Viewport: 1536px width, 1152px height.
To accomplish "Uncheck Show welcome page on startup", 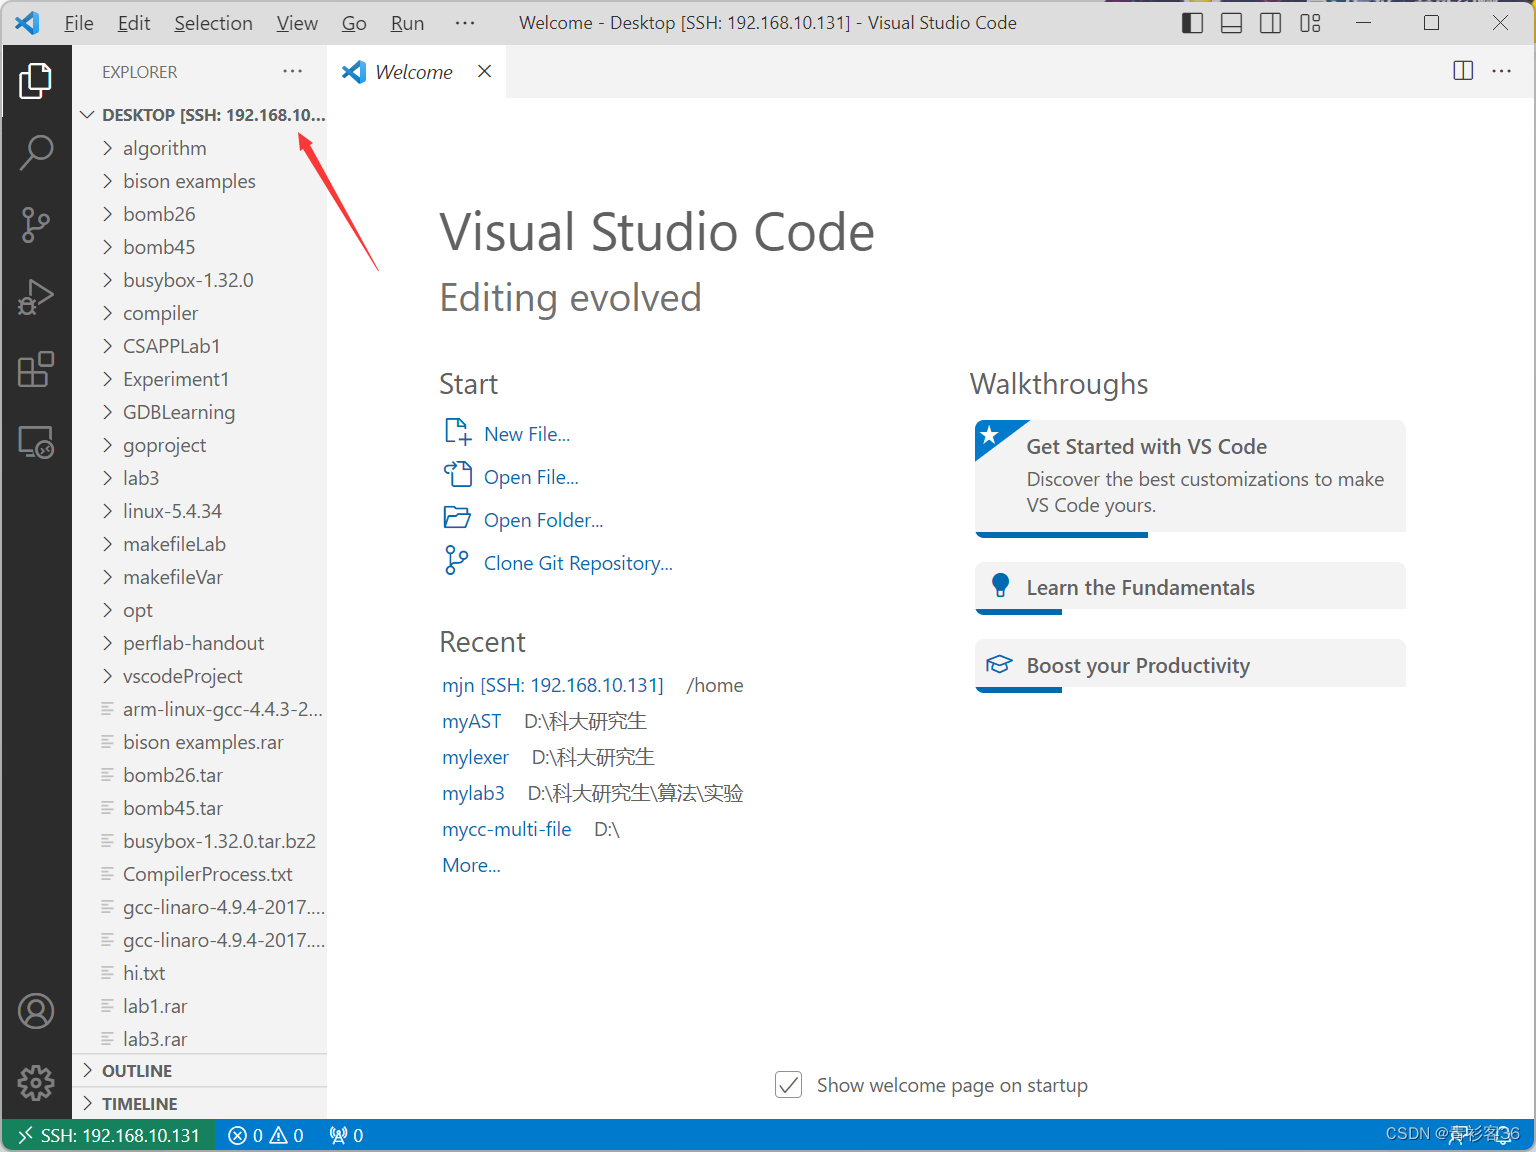I will (x=789, y=1084).
